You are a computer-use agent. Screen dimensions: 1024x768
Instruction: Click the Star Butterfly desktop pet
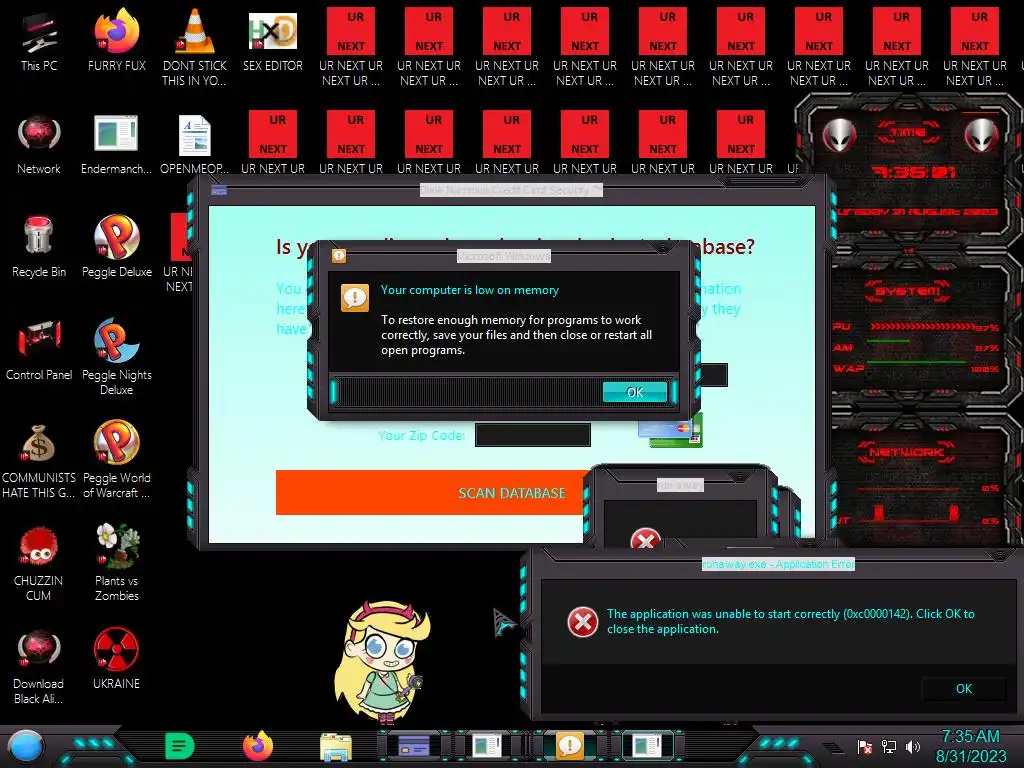tap(381, 660)
